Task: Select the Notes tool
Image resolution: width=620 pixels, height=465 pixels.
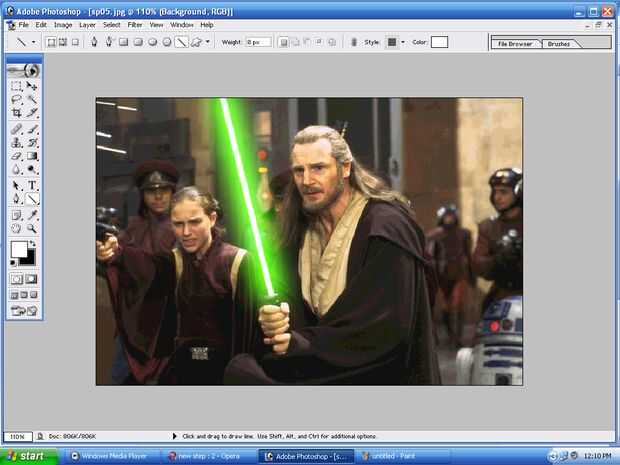Action: click(16, 215)
